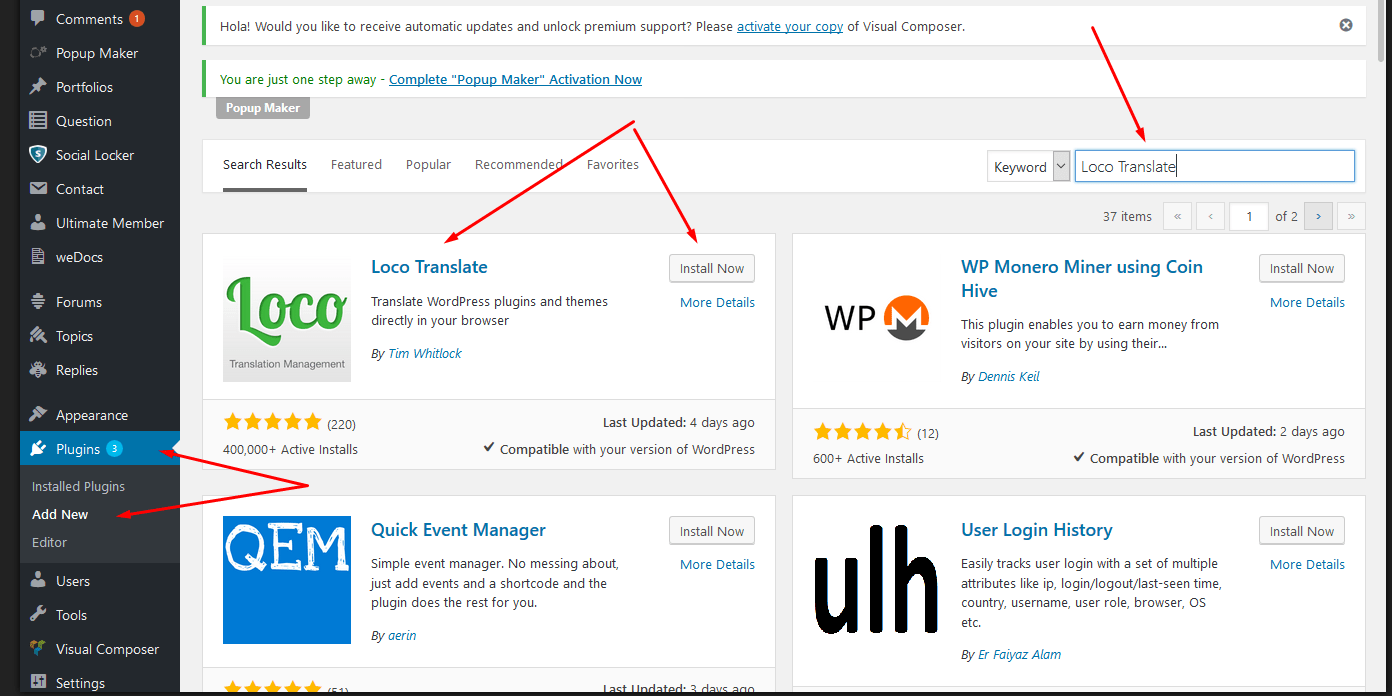The image size is (1392, 696).
Task: Click the Quick Event Manager QEM logo
Action: (x=287, y=580)
